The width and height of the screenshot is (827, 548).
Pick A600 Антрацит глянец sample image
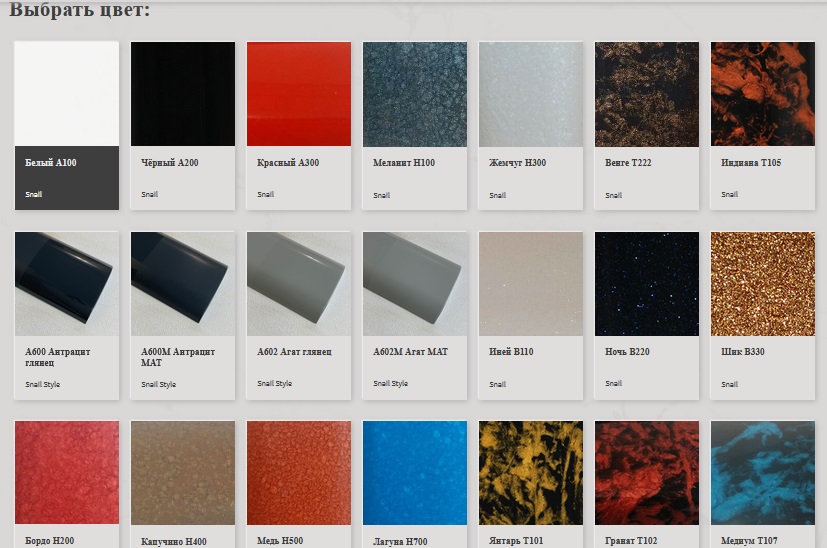click(67, 284)
